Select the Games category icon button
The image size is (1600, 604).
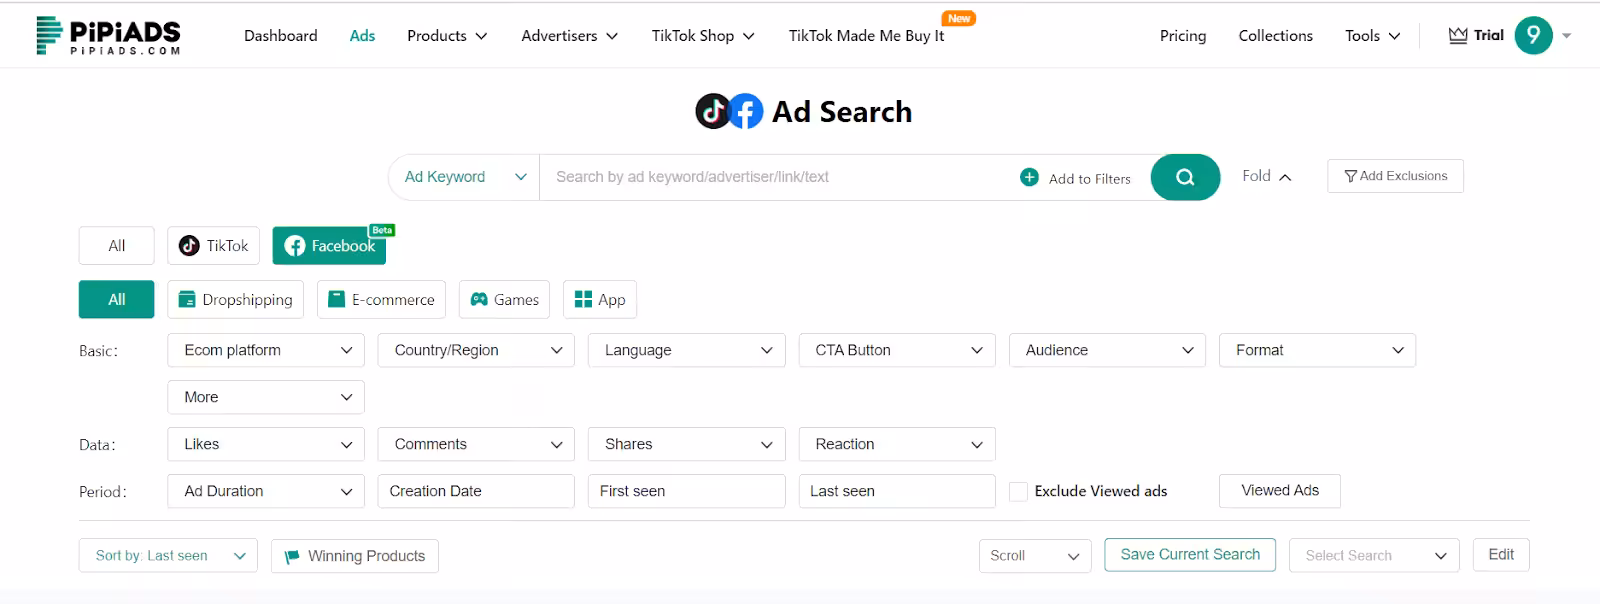coord(504,299)
